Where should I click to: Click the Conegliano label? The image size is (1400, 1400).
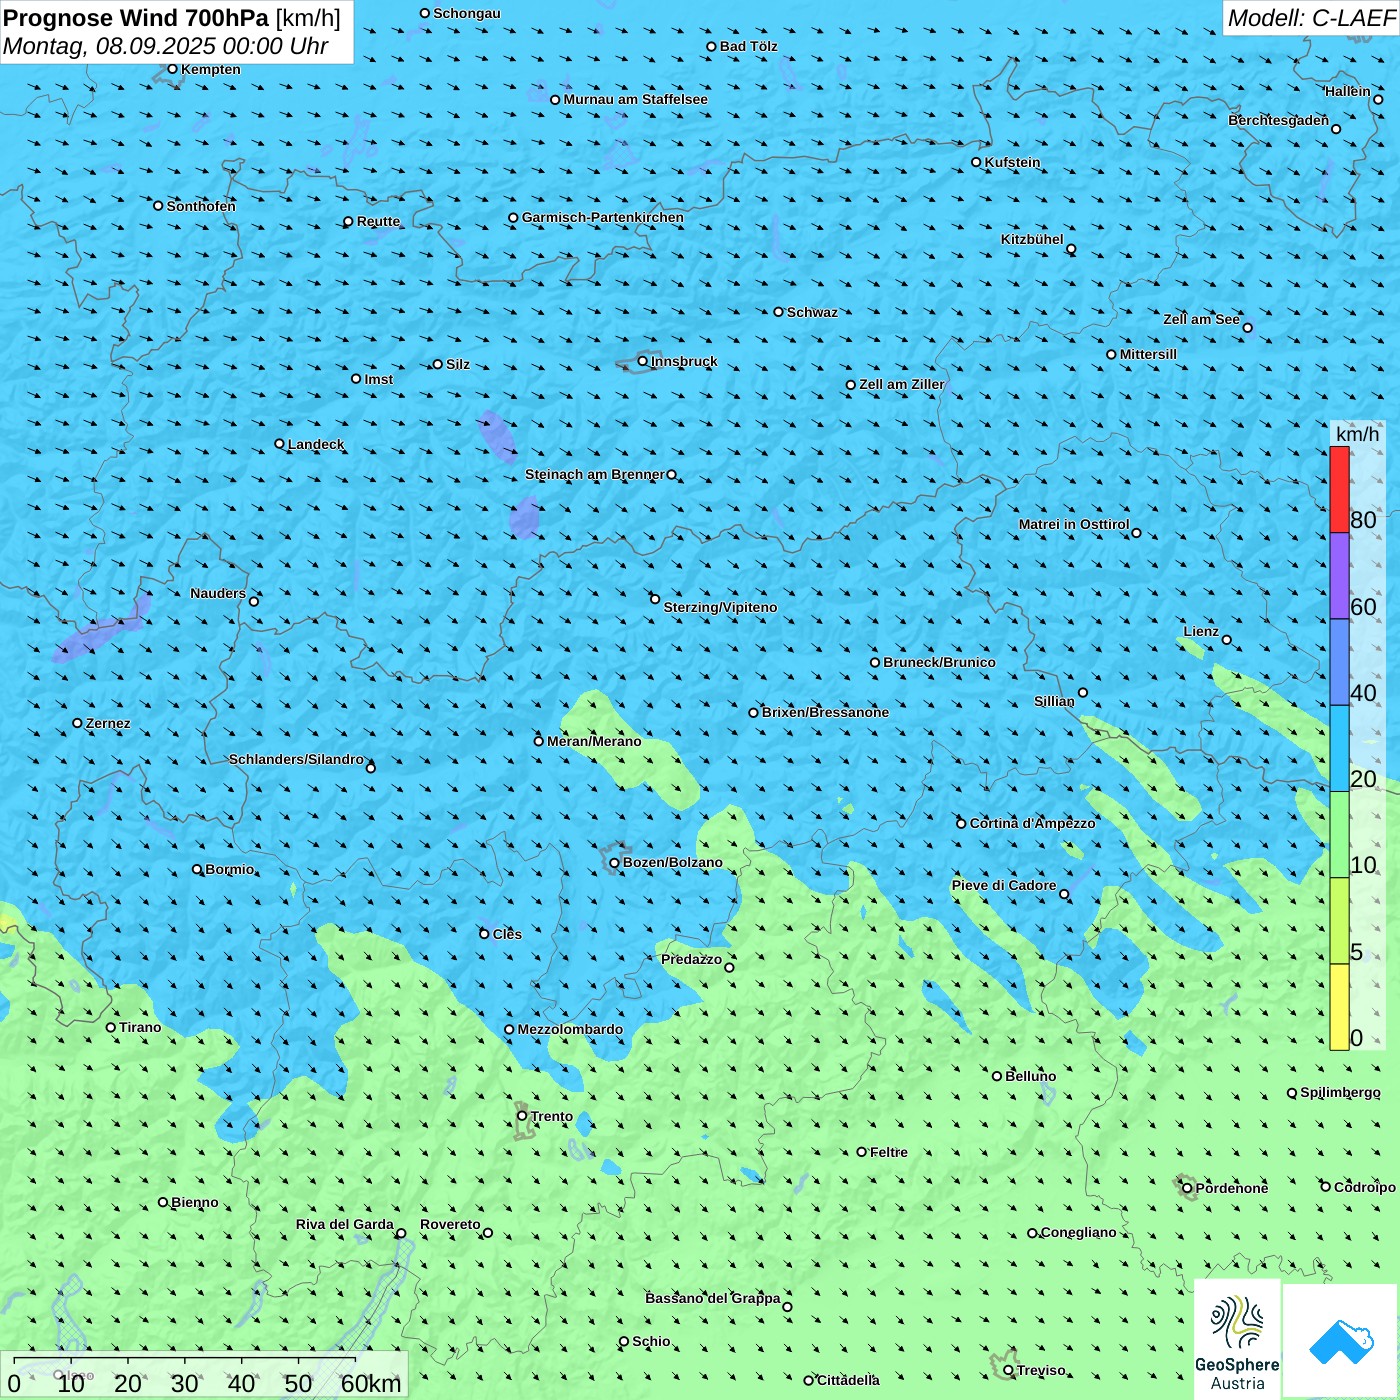[1078, 1232]
